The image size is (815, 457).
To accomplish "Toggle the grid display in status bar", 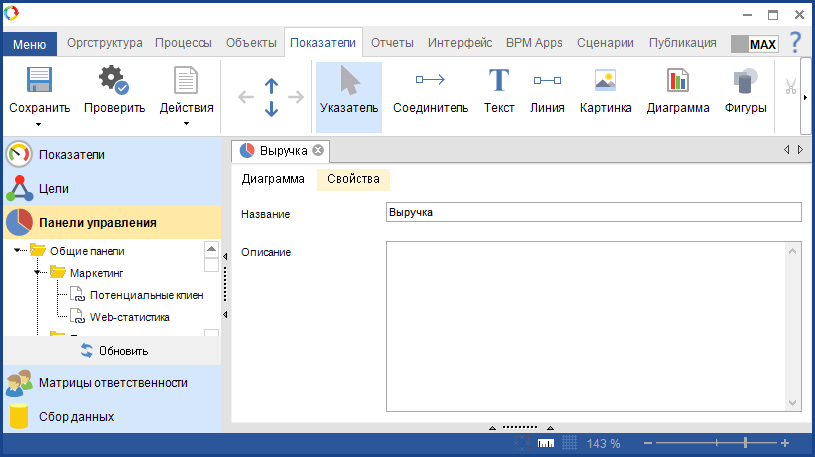I will click(569, 443).
